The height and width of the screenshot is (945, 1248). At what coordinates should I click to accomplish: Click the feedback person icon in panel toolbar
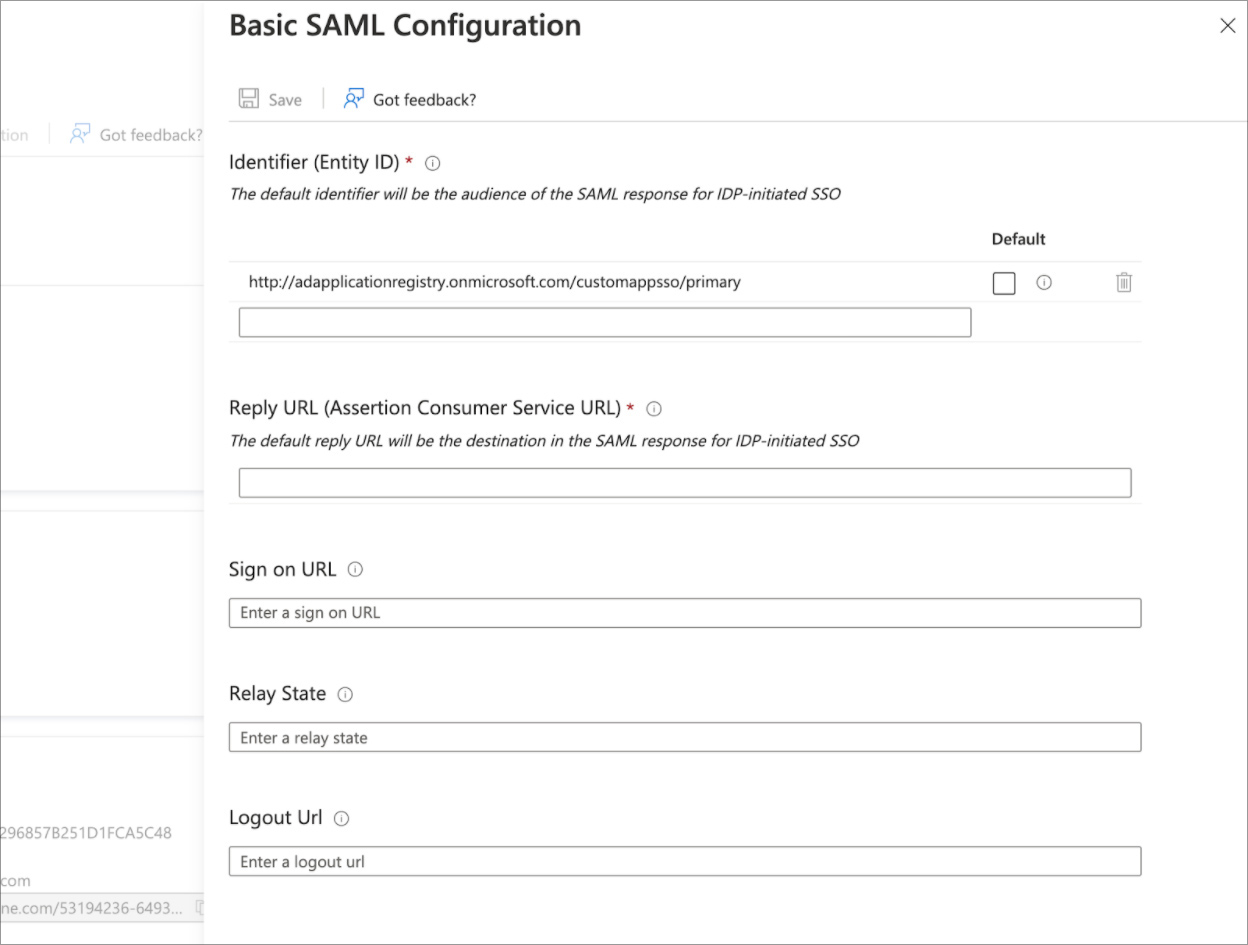pos(353,99)
